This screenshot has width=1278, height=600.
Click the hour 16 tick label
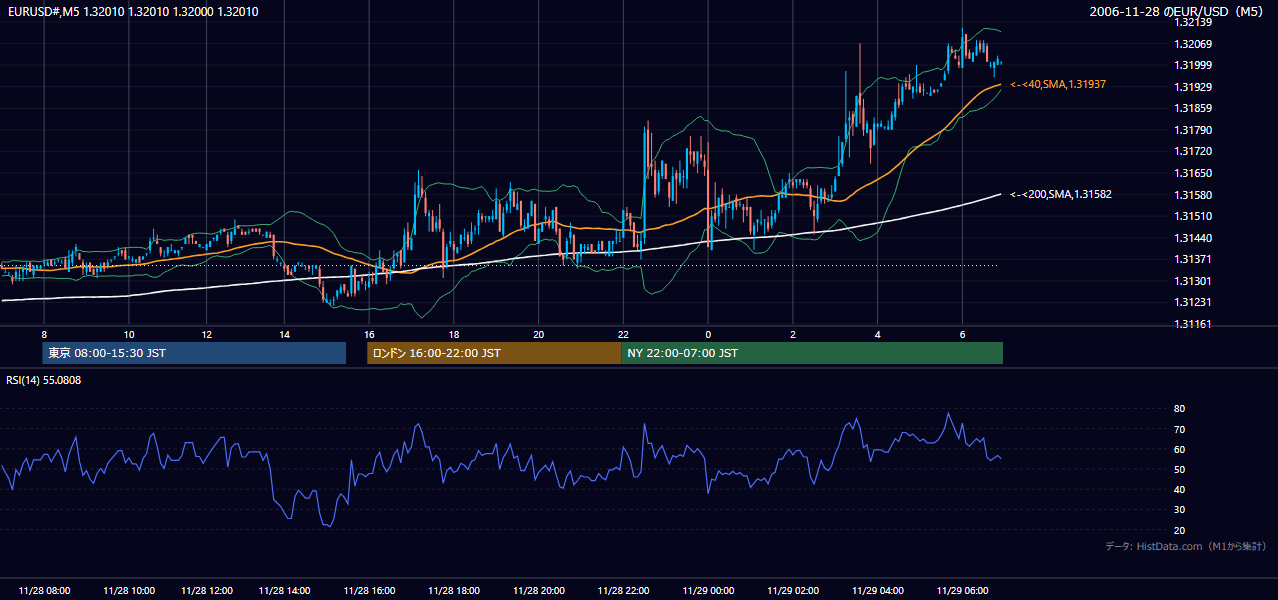[369, 334]
